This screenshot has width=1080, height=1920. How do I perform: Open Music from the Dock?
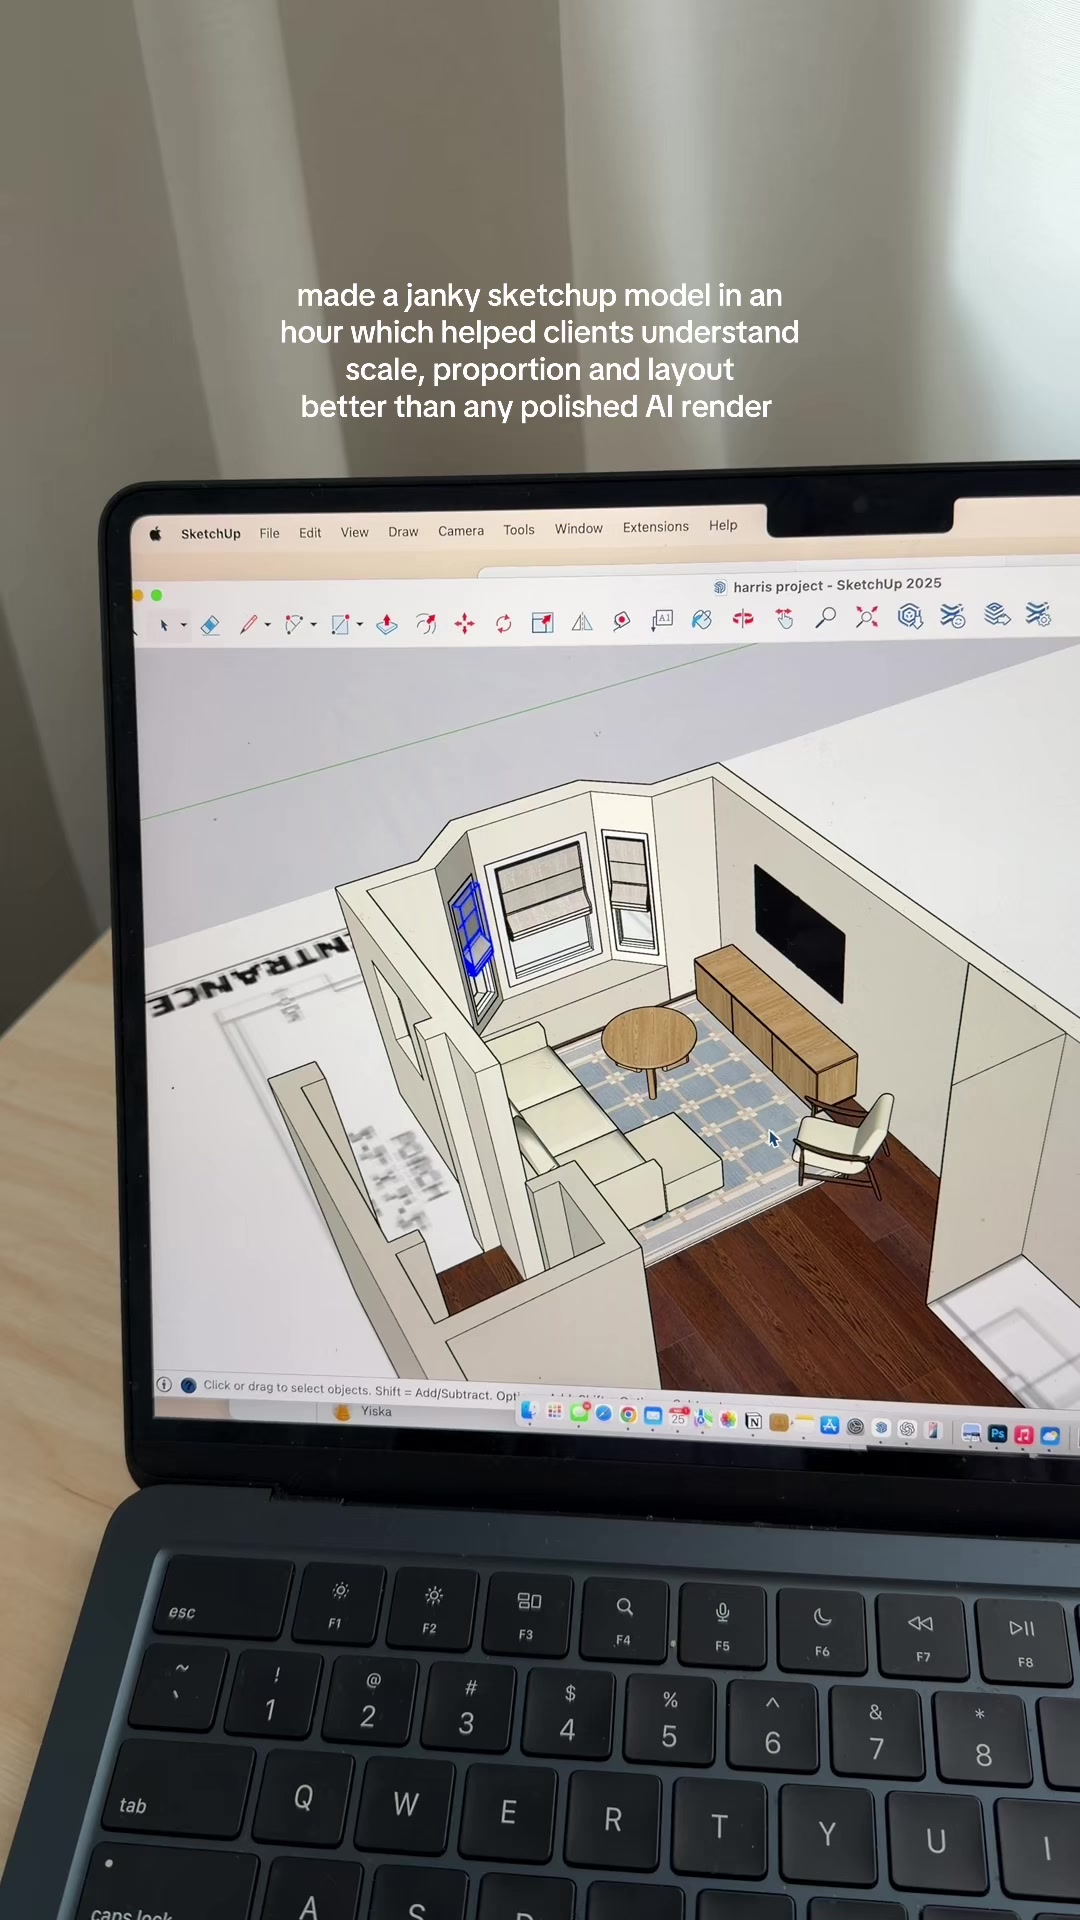coord(1024,1434)
